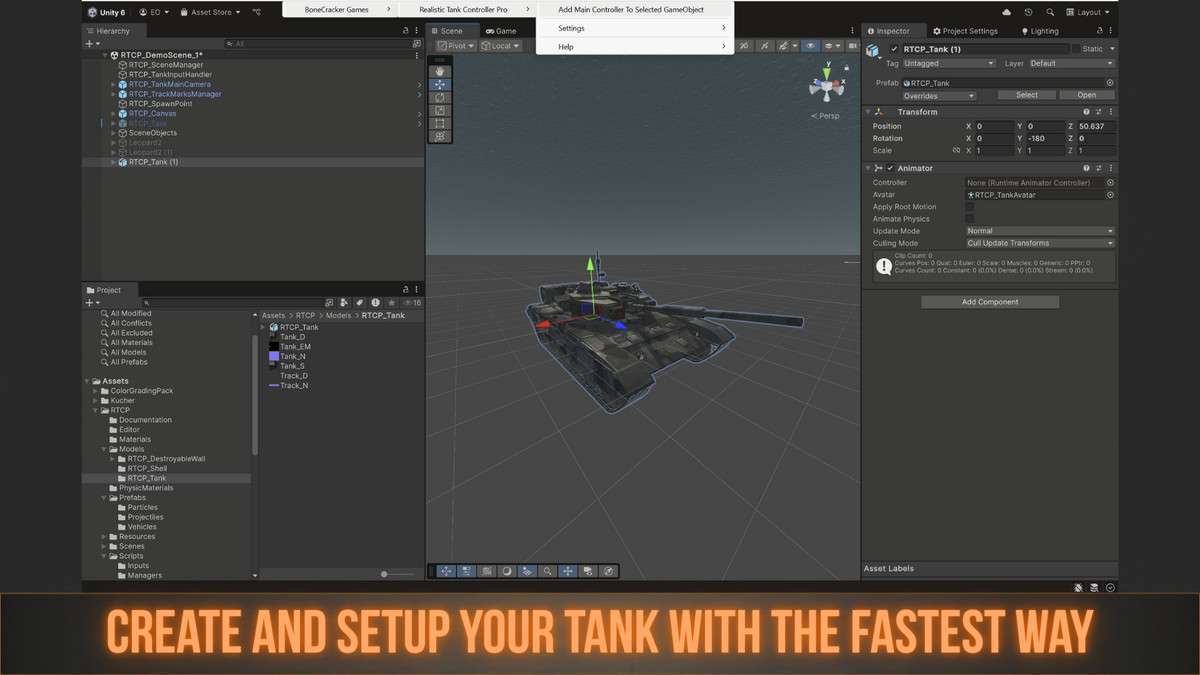Toggle the Project panel lock

(x=407, y=290)
